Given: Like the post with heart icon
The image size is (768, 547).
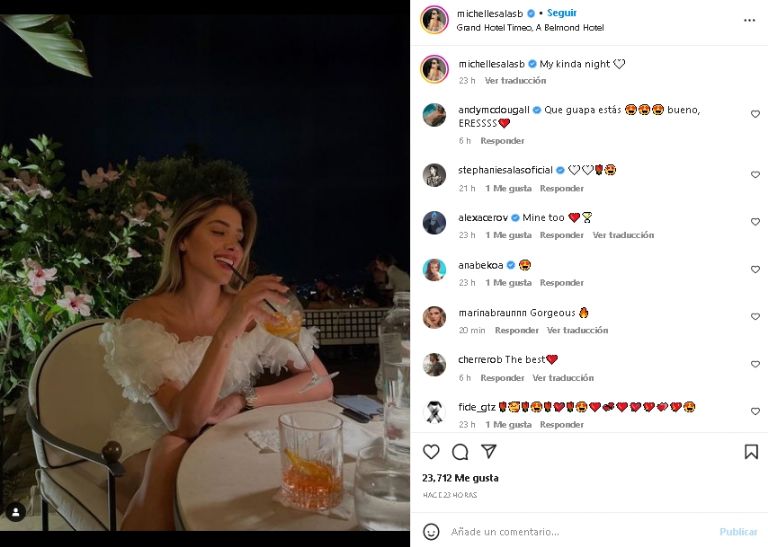Looking at the screenshot, I should 431,452.
